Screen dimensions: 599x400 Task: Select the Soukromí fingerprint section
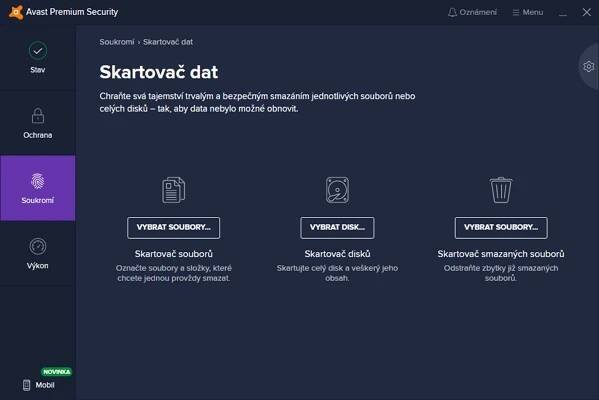tap(37, 188)
